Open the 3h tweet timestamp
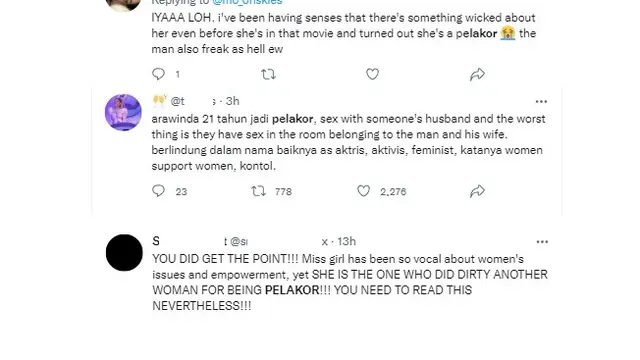This screenshot has height=360, width=640. coord(233,101)
